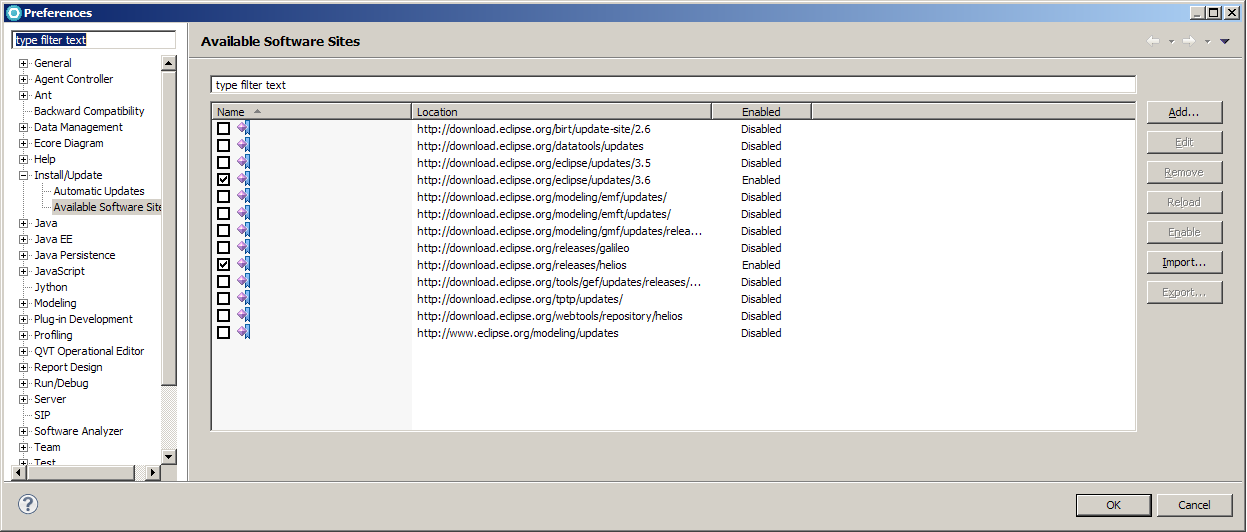Expand the Plug-in Development tree node
1247x532 pixels.
click(24, 319)
